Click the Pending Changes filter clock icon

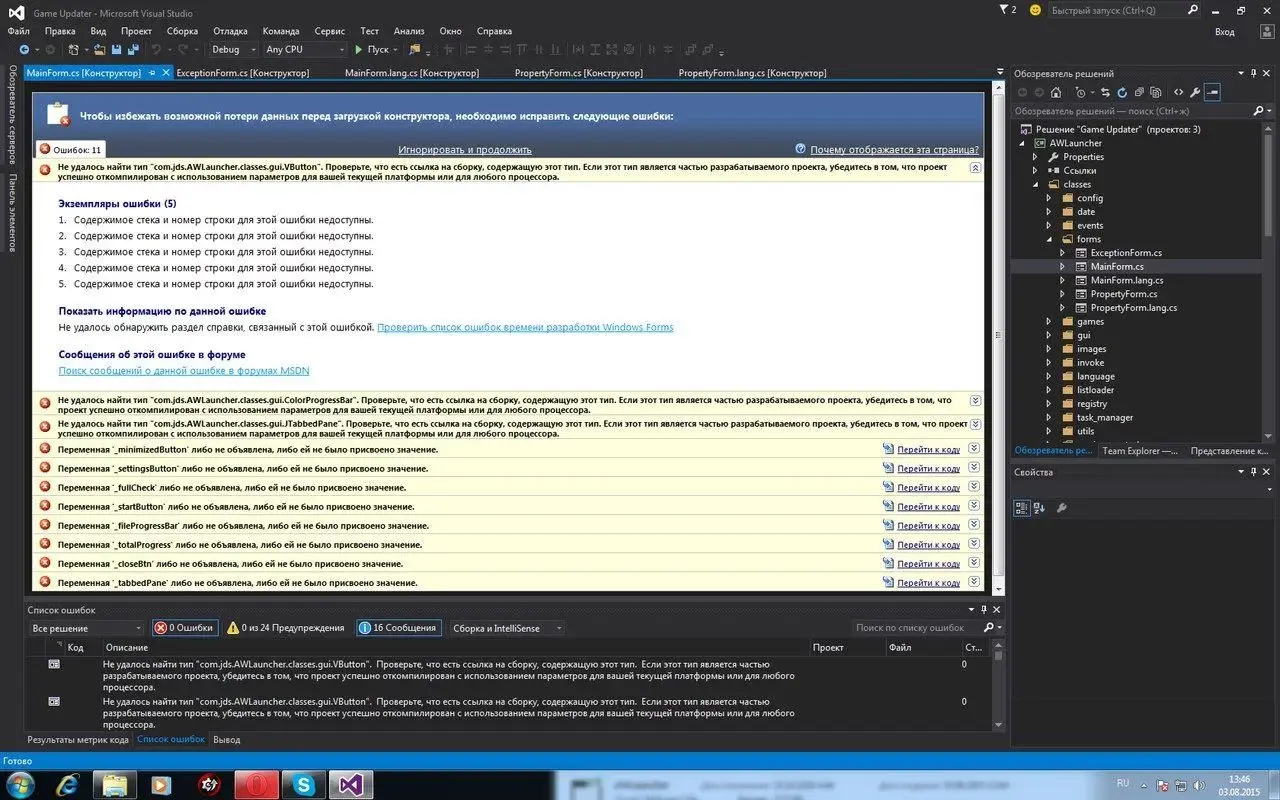(1080, 92)
